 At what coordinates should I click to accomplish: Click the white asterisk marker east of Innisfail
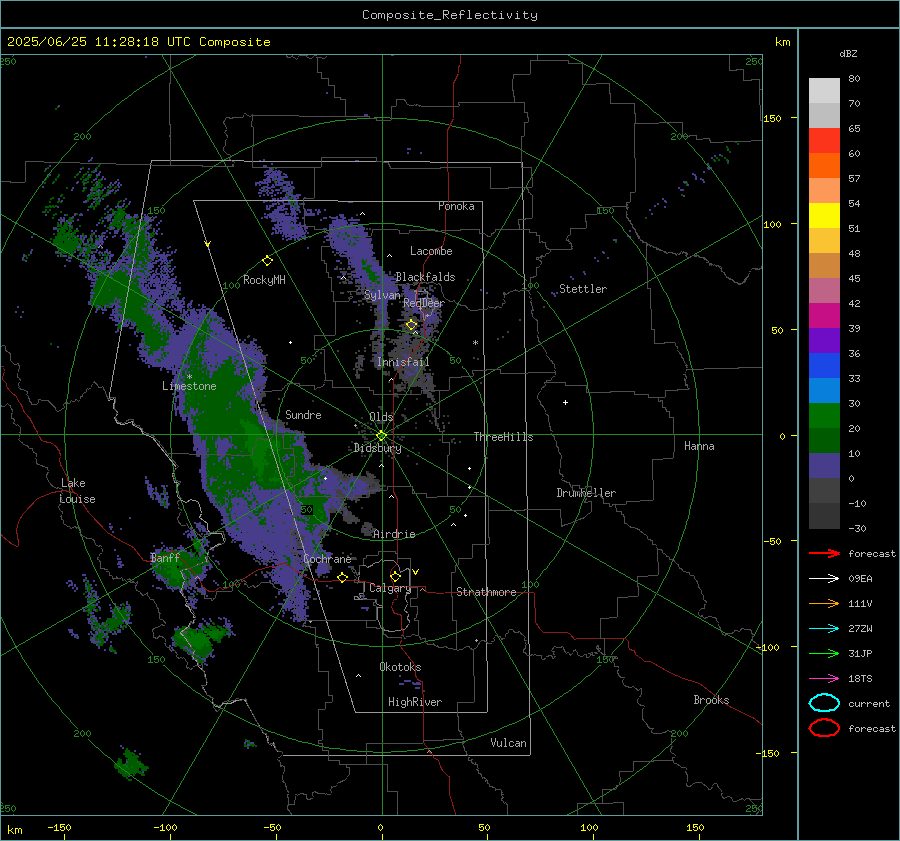tap(475, 343)
